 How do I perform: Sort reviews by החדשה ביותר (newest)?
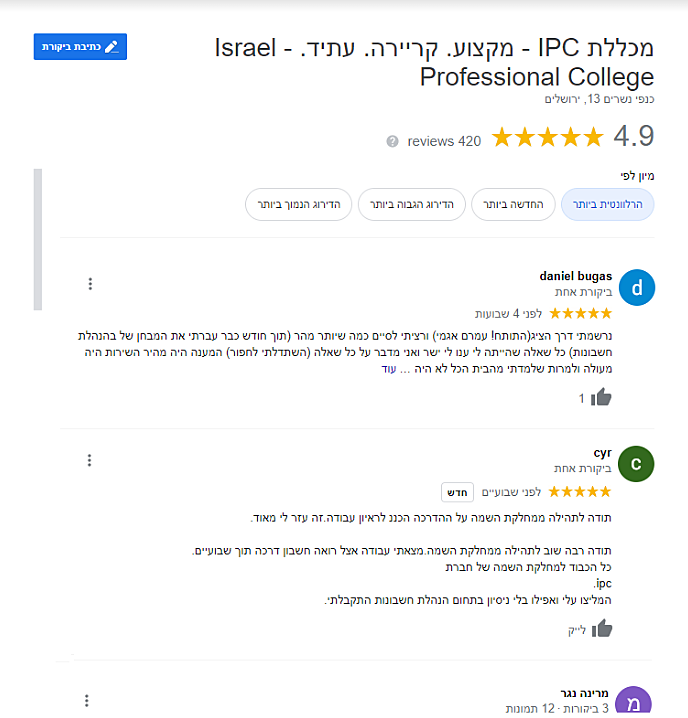[510, 204]
